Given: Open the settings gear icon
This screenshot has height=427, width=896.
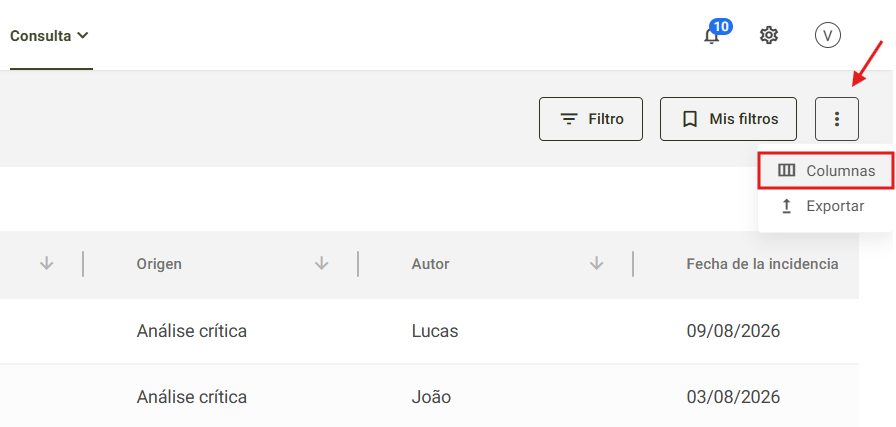Looking at the screenshot, I should [x=769, y=35].
